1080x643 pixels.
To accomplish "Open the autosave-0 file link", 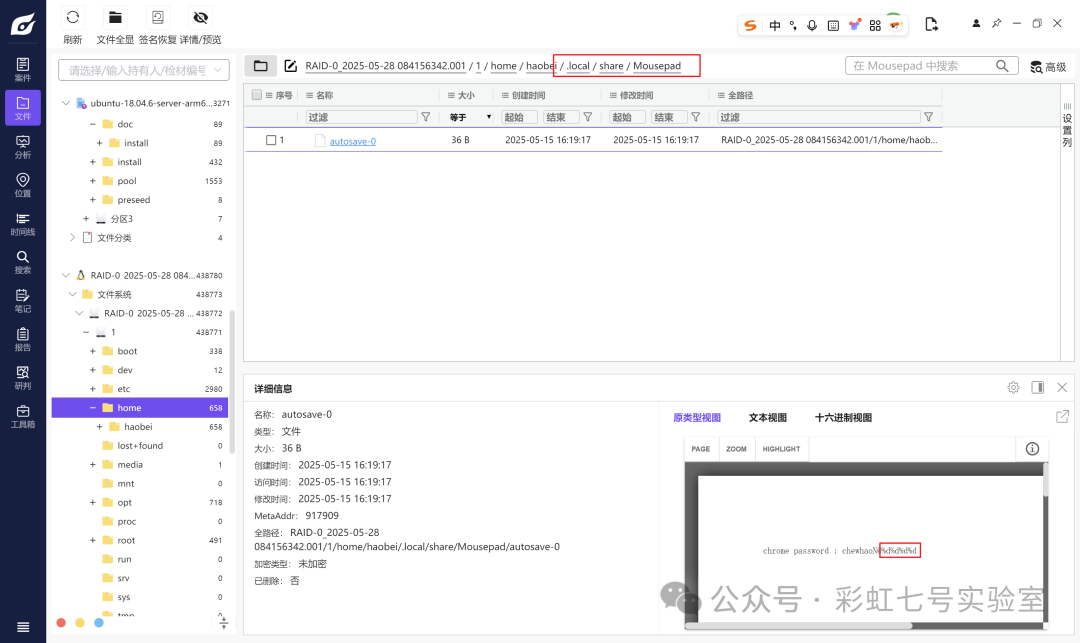I will [353, 141].
